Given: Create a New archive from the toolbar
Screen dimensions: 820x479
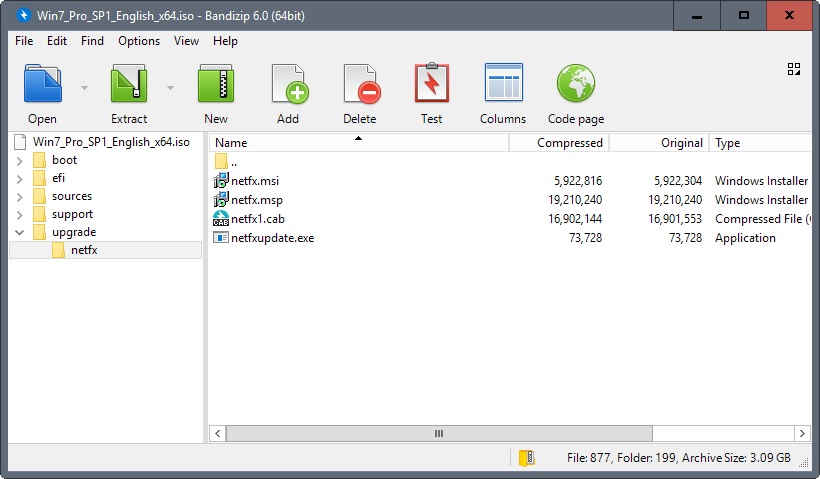Looking at the screenshot, I should (216, 83).
